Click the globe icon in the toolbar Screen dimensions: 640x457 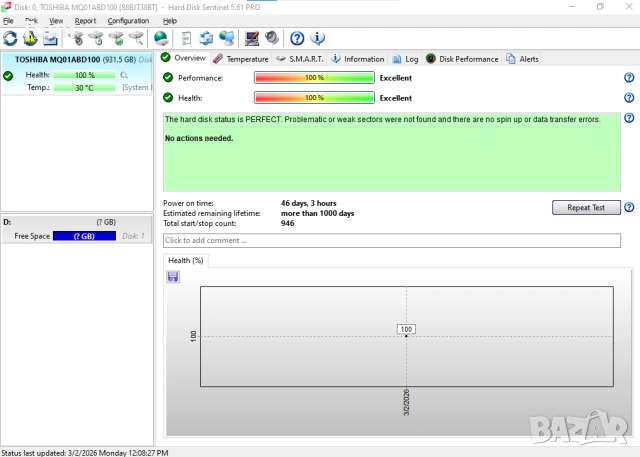[x=161, y=38]
